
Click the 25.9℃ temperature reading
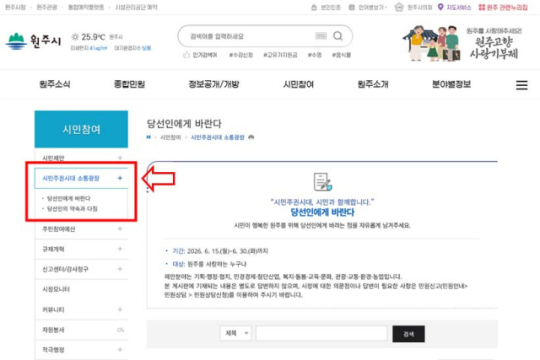93,37
